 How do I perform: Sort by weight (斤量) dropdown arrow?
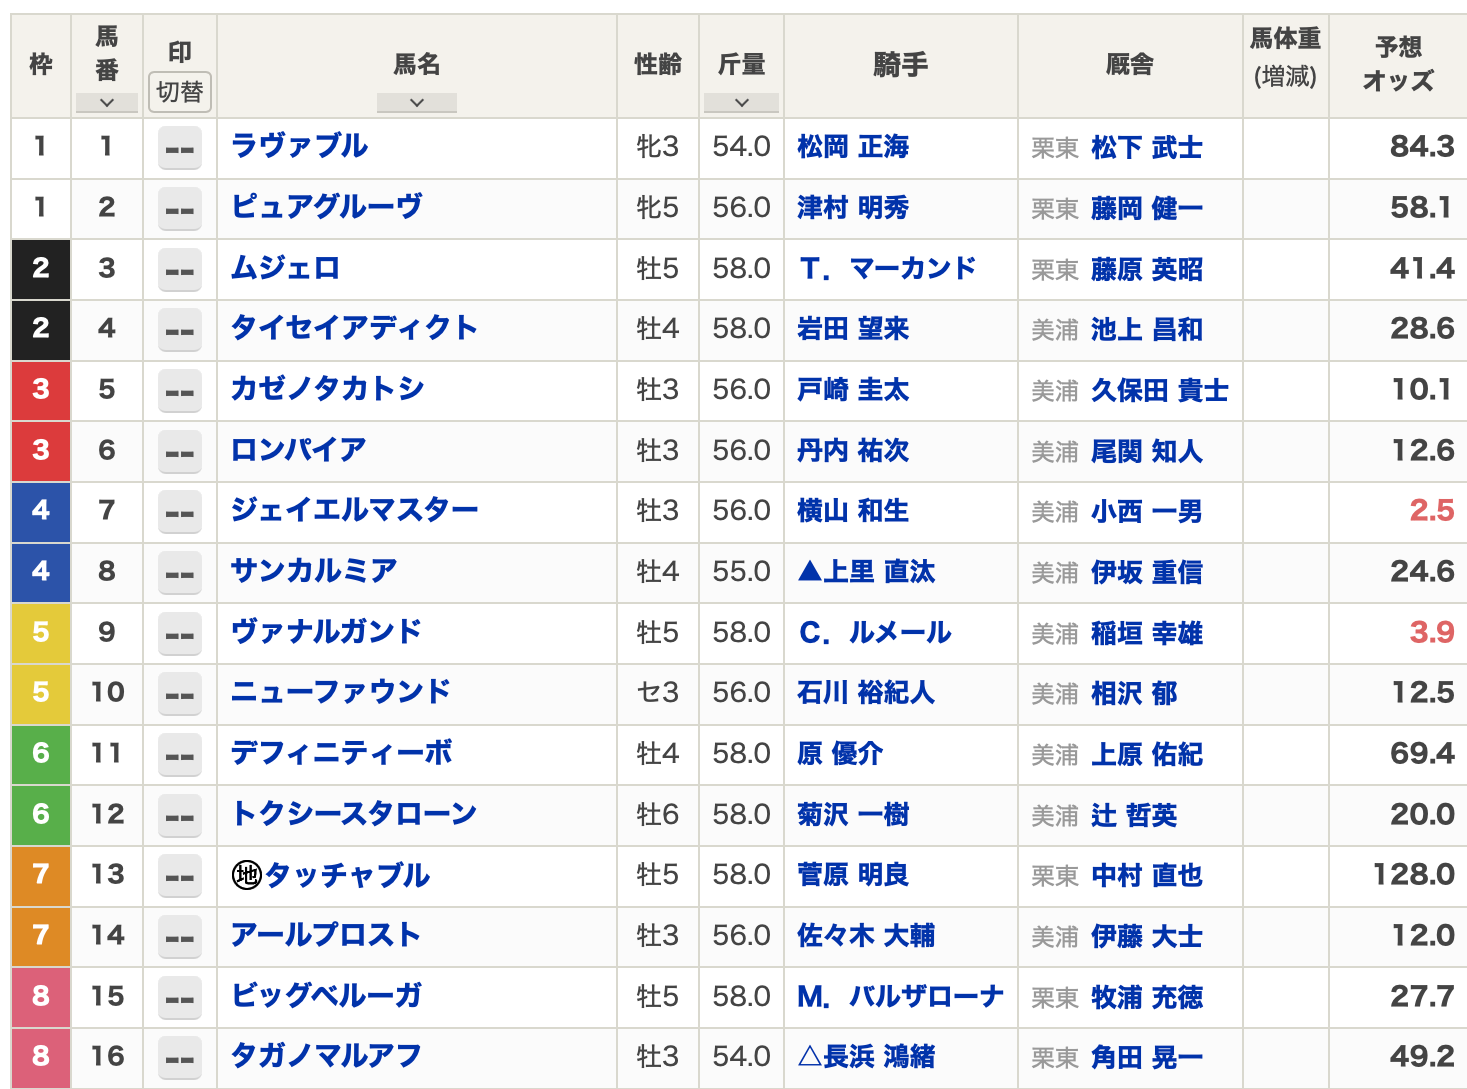click(x=741, y=102)
